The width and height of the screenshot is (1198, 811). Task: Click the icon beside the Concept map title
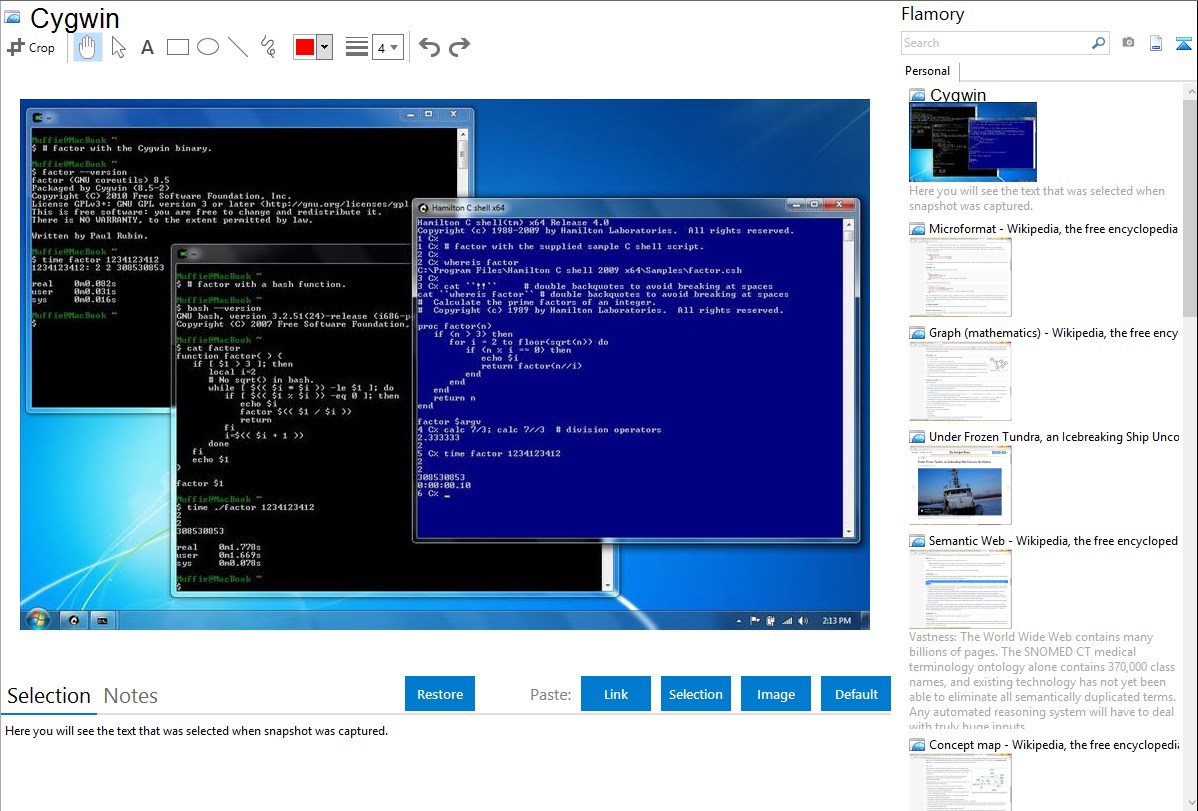(917, 745)
